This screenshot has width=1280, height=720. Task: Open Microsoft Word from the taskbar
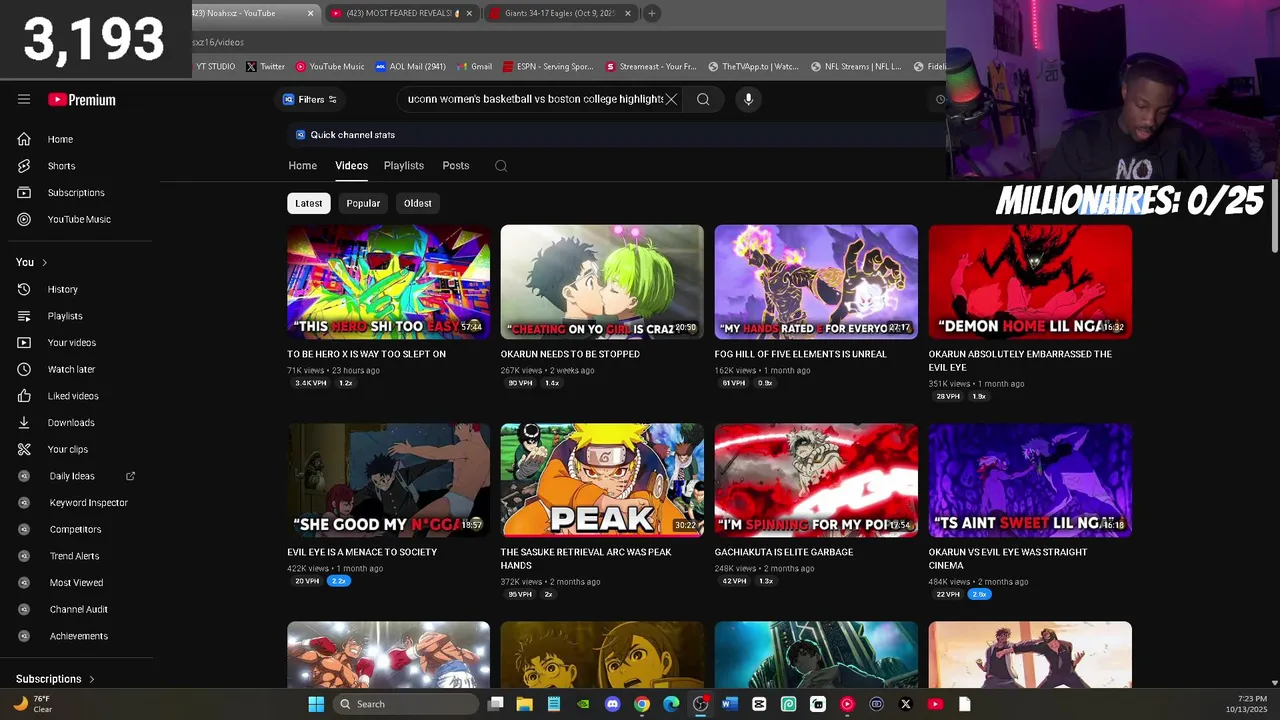click(x=729, y=704)
